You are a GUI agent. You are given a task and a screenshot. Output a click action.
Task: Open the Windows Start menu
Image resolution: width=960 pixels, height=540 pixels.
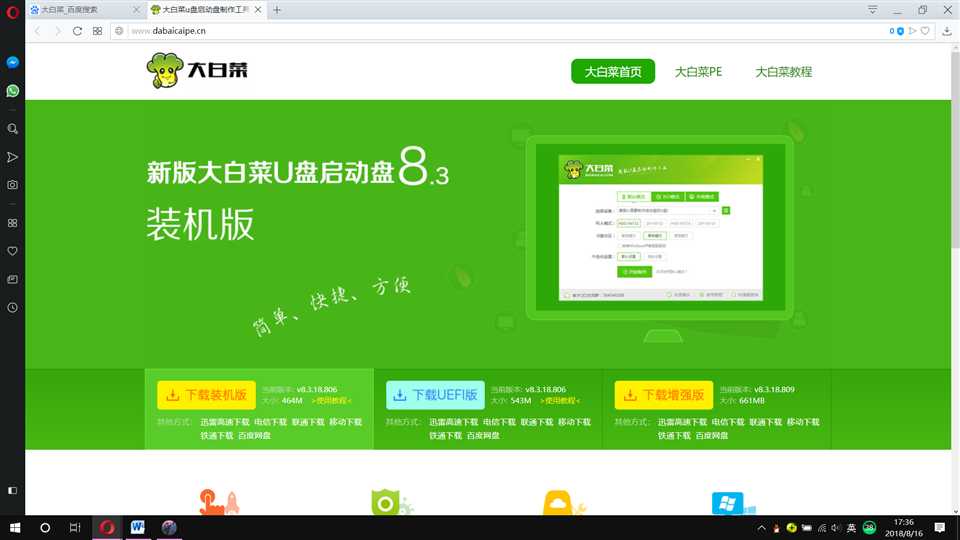tap(15, 528)
